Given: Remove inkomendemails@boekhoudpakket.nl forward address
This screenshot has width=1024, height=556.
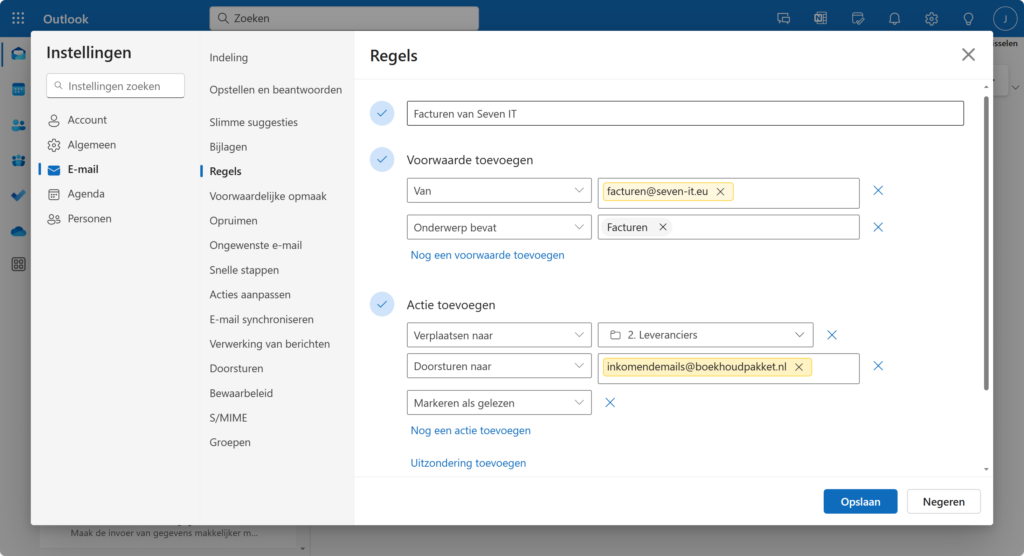Looking at the screenshot, I should 799,367.
